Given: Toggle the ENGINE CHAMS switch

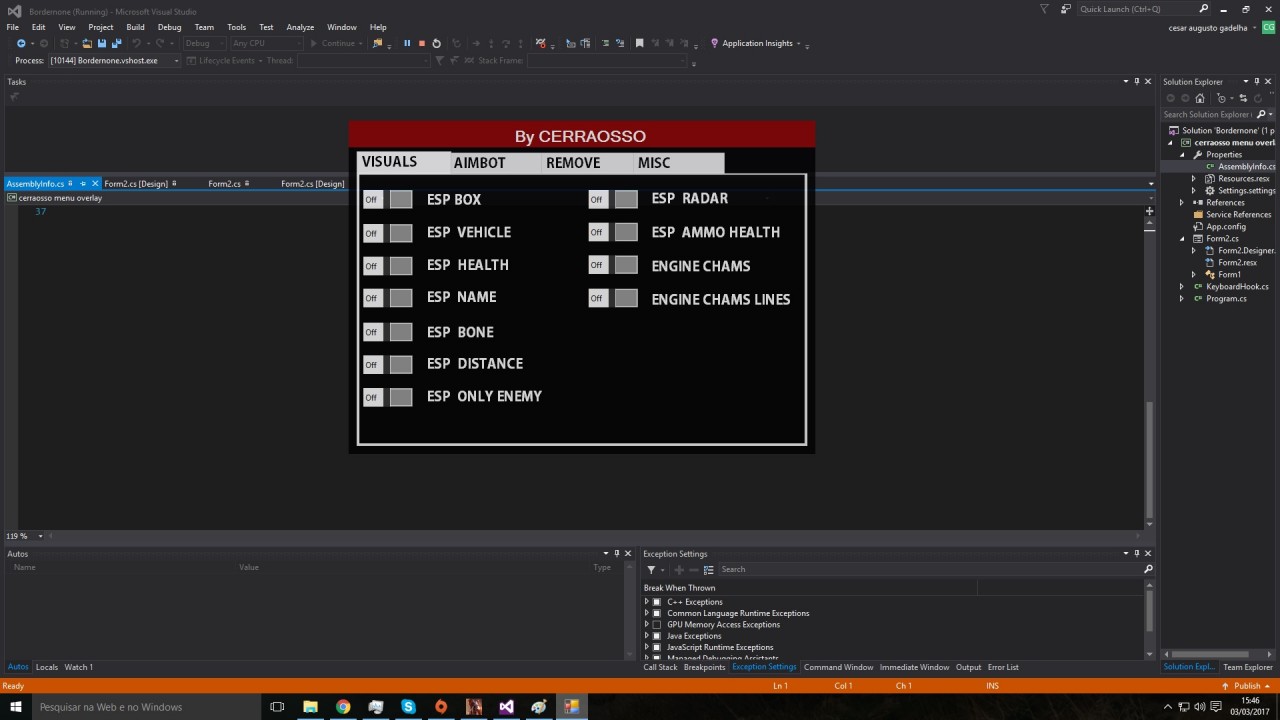Looking at the screenshot, I should point(613,265).
